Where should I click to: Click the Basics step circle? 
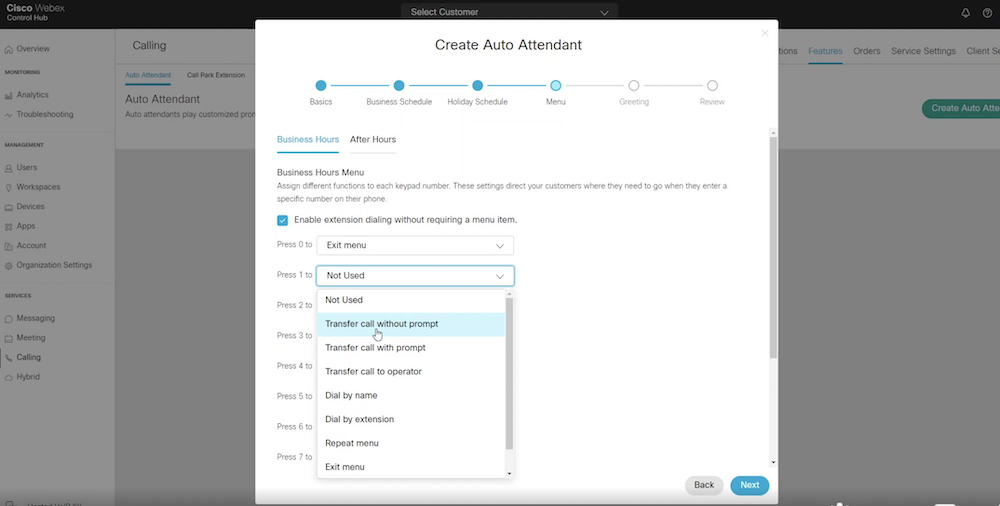[x=321, y=86]
